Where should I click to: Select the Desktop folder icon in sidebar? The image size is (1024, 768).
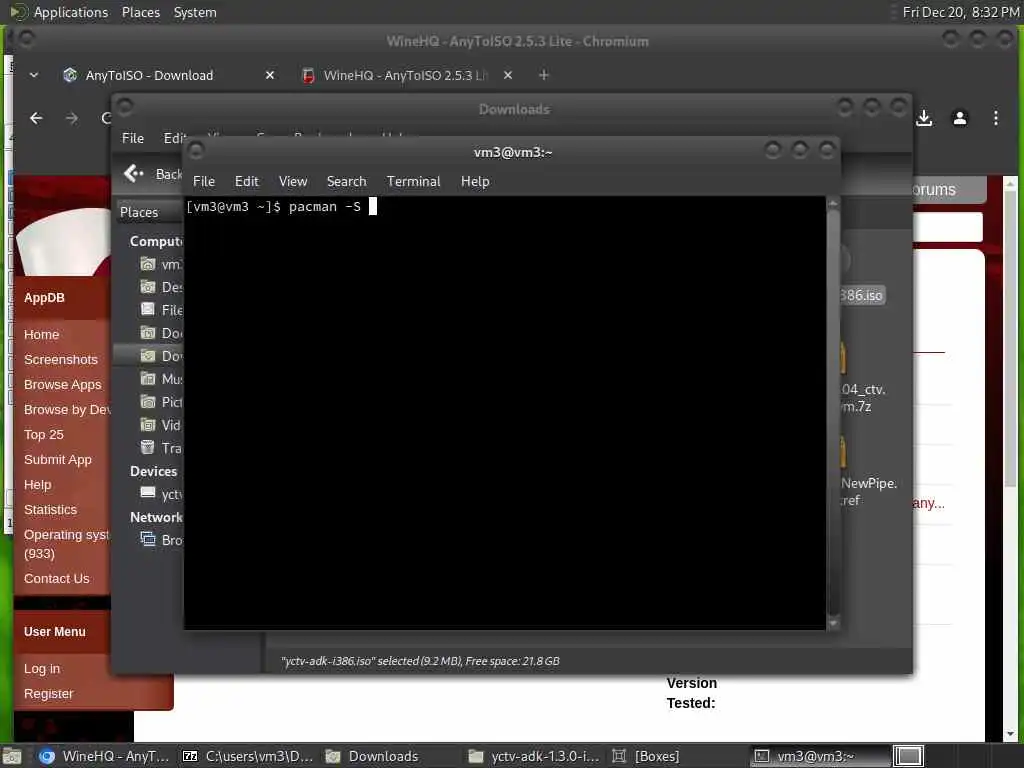pos(148,287)
